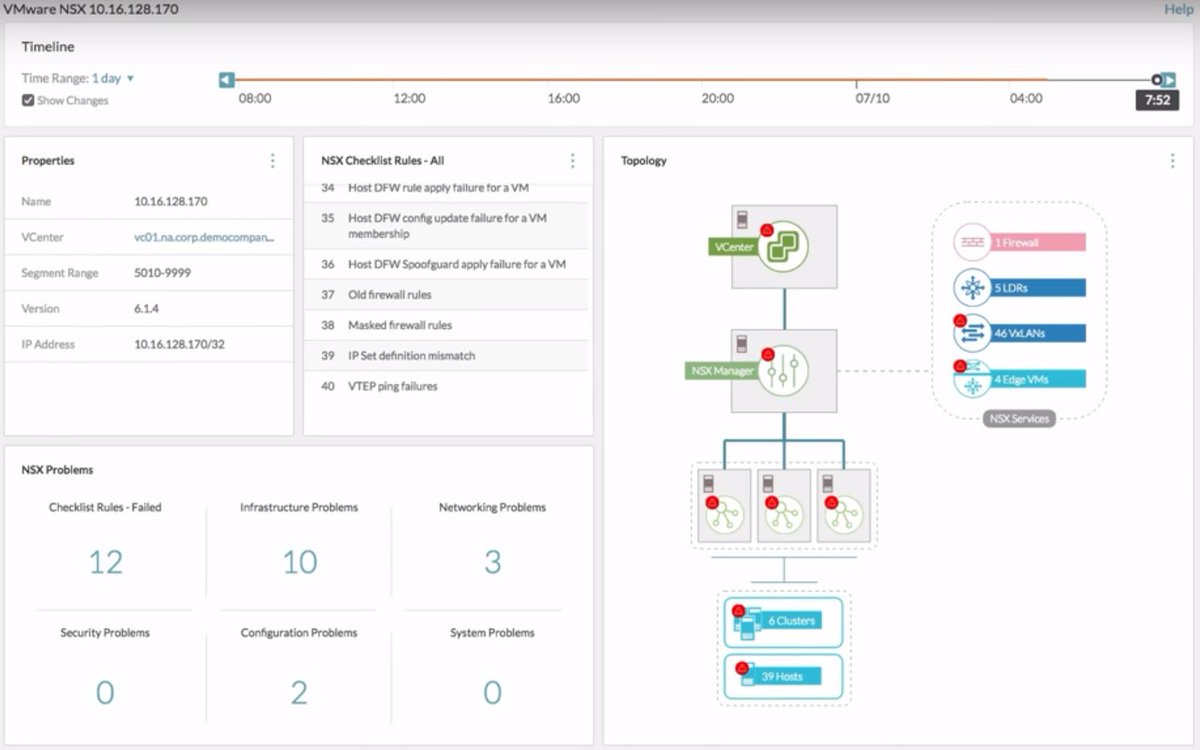Image resolution: width=1200 pixels, height=750 pixels.
Task: Open the Time Range 1 day dropdown
Action: click(x=113, y=78)
